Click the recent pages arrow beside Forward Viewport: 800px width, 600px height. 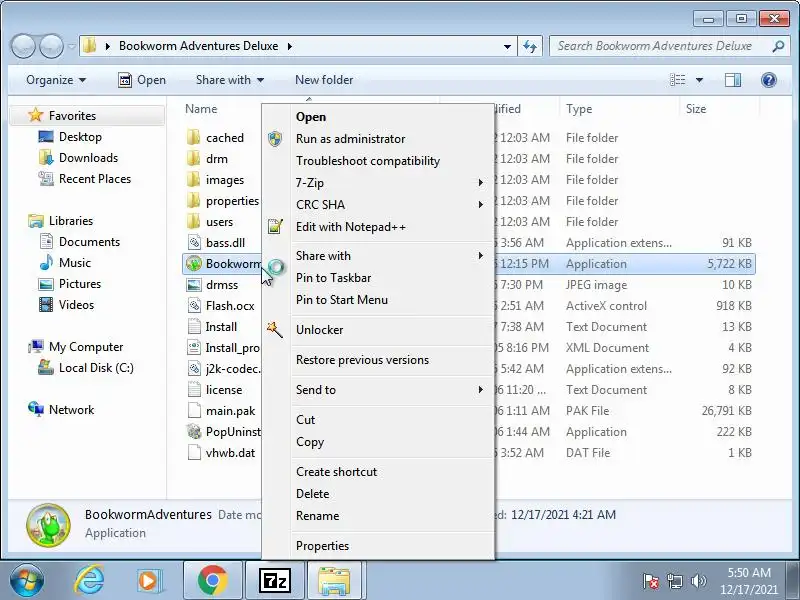coord(71,46)
